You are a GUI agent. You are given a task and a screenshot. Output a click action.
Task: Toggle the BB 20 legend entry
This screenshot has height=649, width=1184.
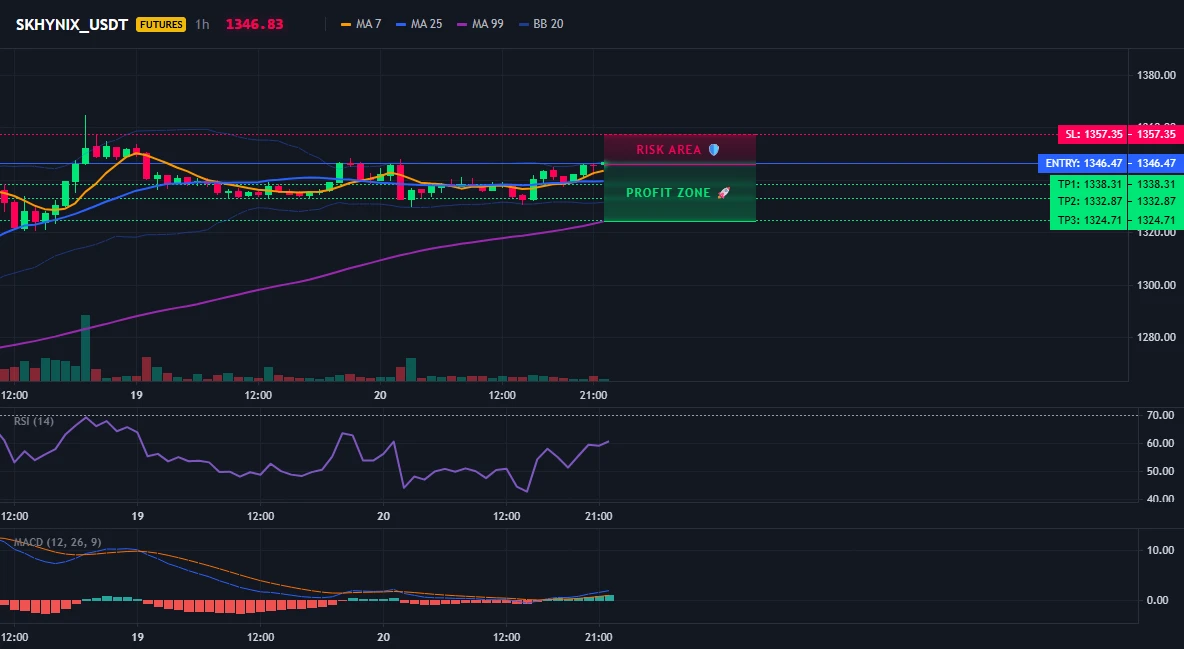pos(541,24)
